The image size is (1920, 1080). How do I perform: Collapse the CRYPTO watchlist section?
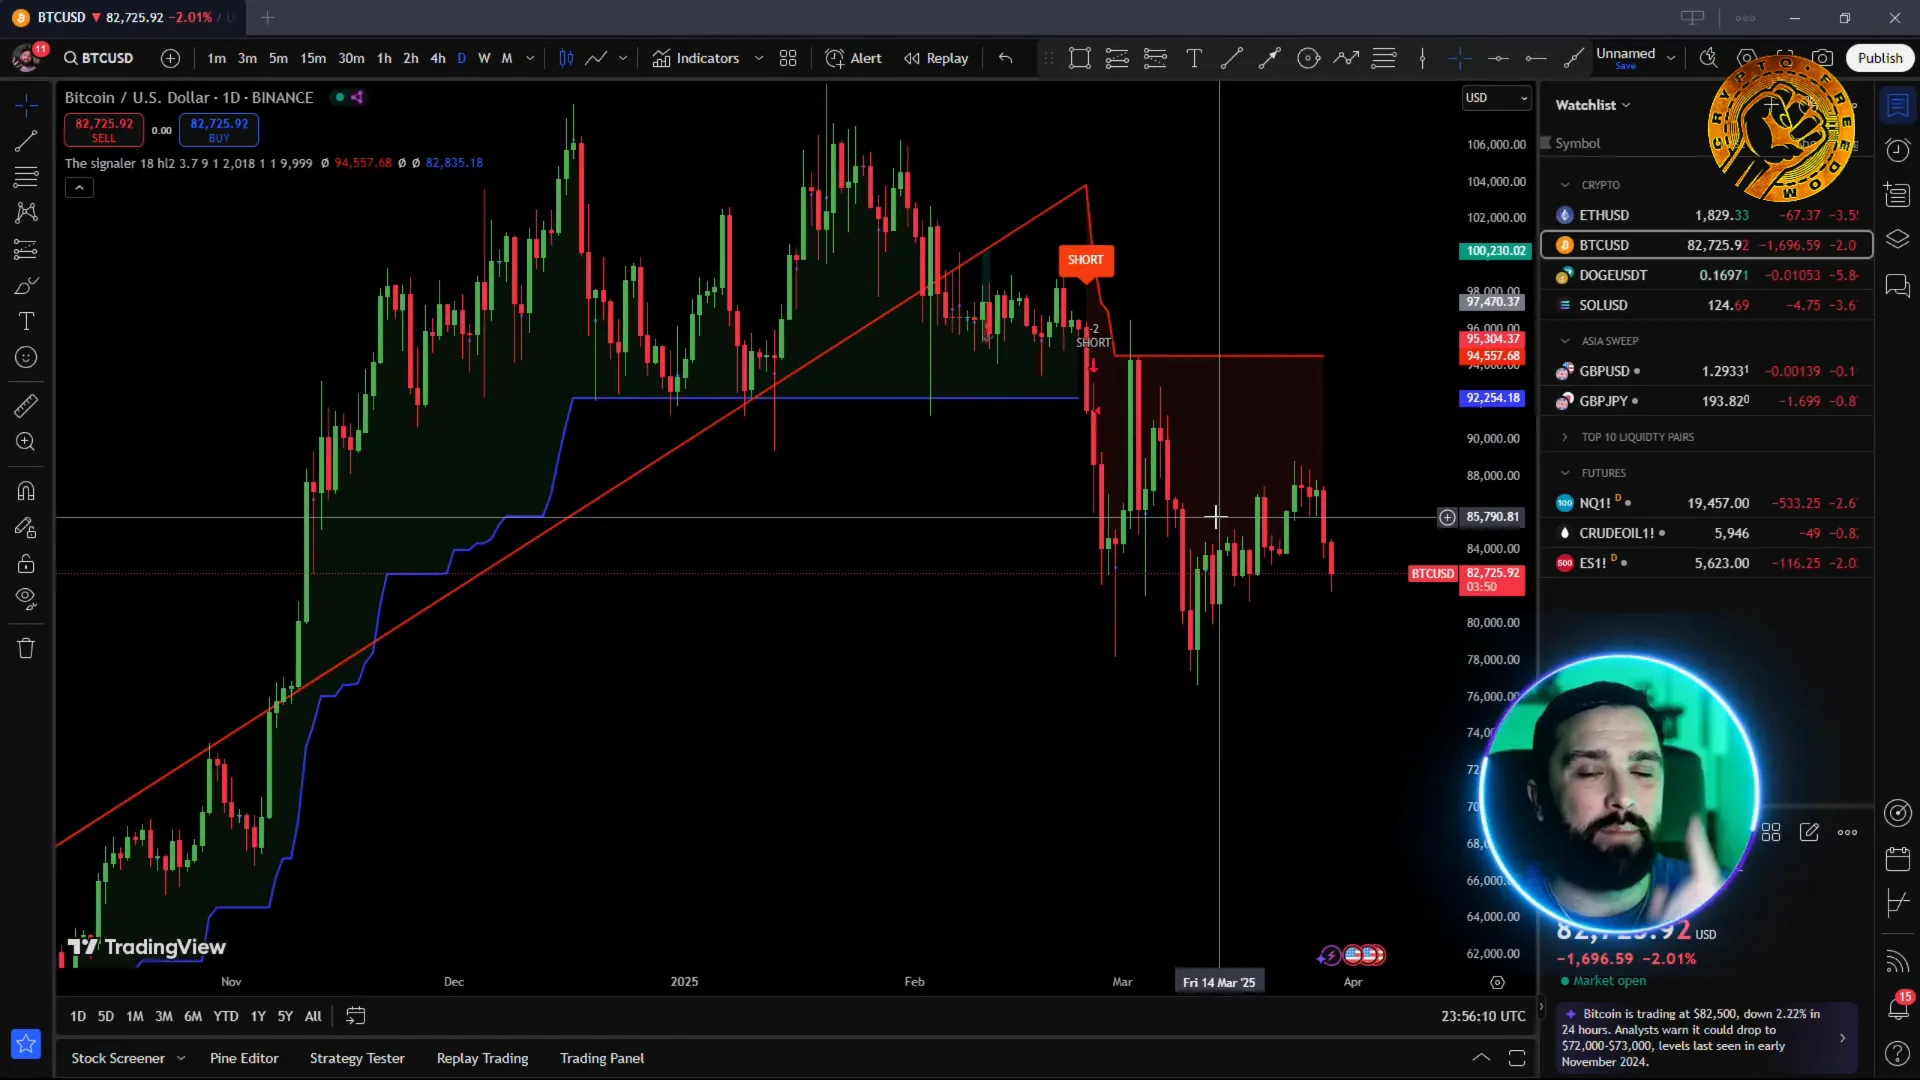[x=1565, y=185]
